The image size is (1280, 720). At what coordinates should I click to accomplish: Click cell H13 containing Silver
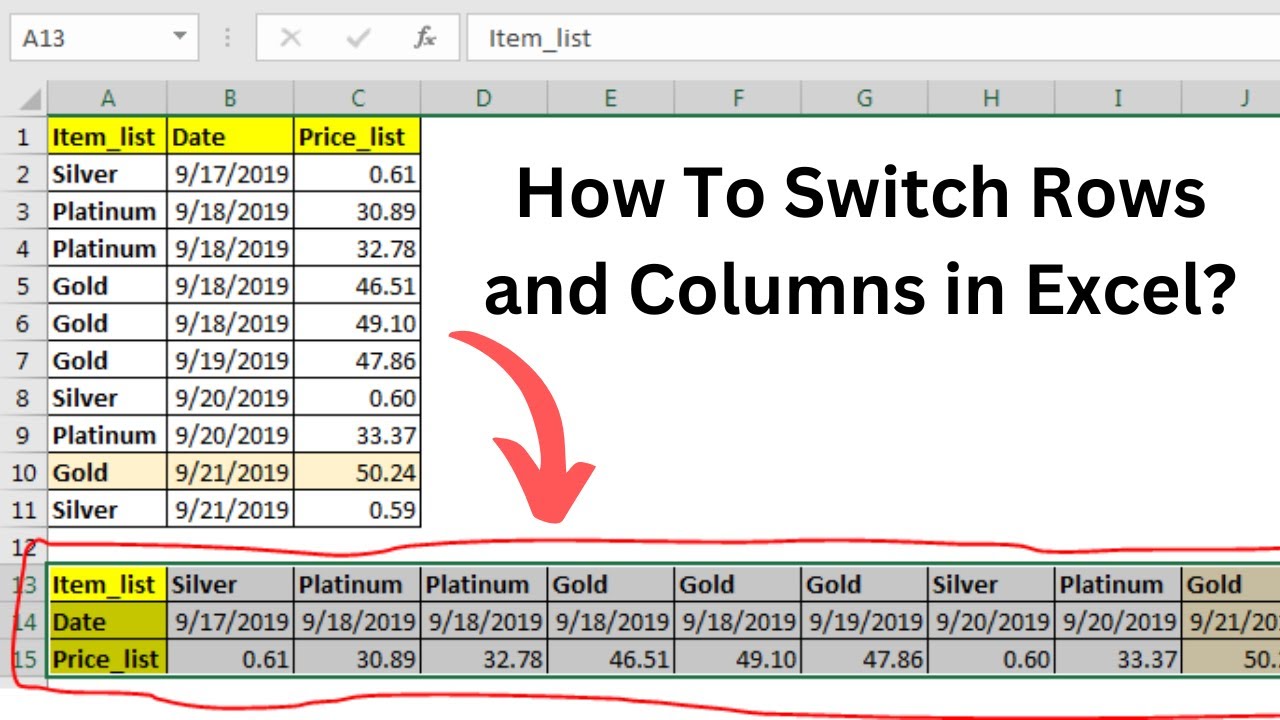991,585
